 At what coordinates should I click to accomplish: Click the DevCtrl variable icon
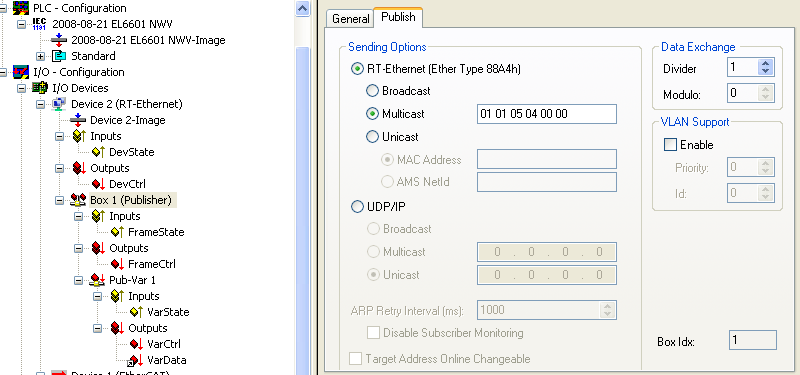point(97,184)
